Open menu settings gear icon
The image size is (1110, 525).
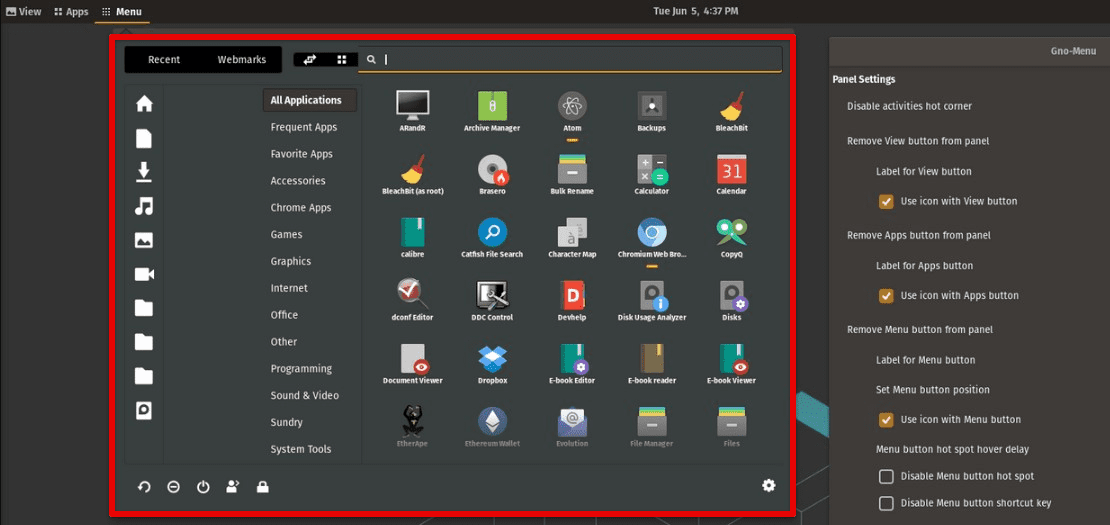(768, 485)
